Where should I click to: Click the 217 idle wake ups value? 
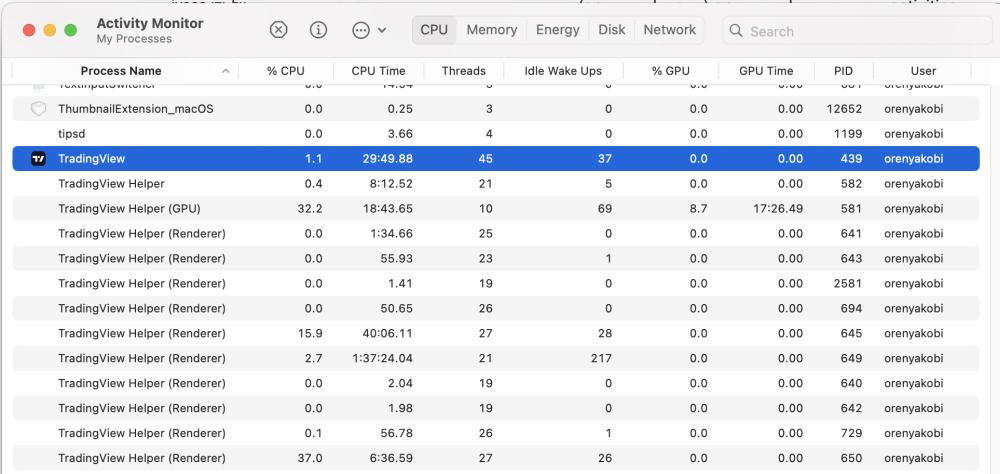click(x=602, y=359)
